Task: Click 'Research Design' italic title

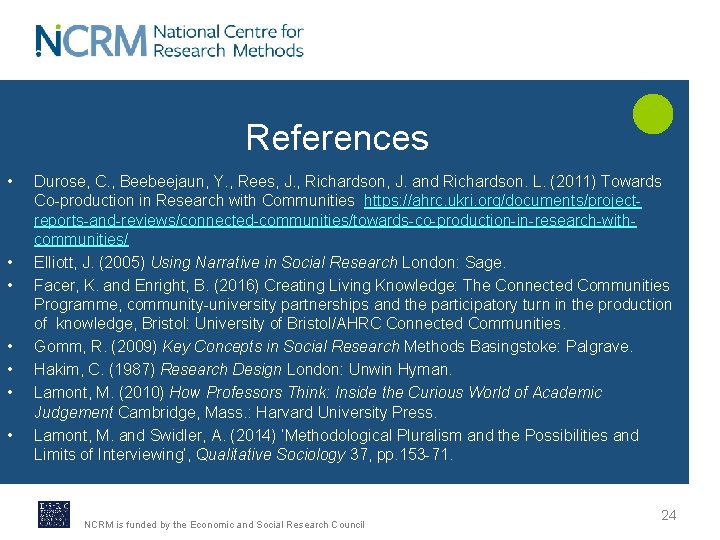Action: pos(221,370)
